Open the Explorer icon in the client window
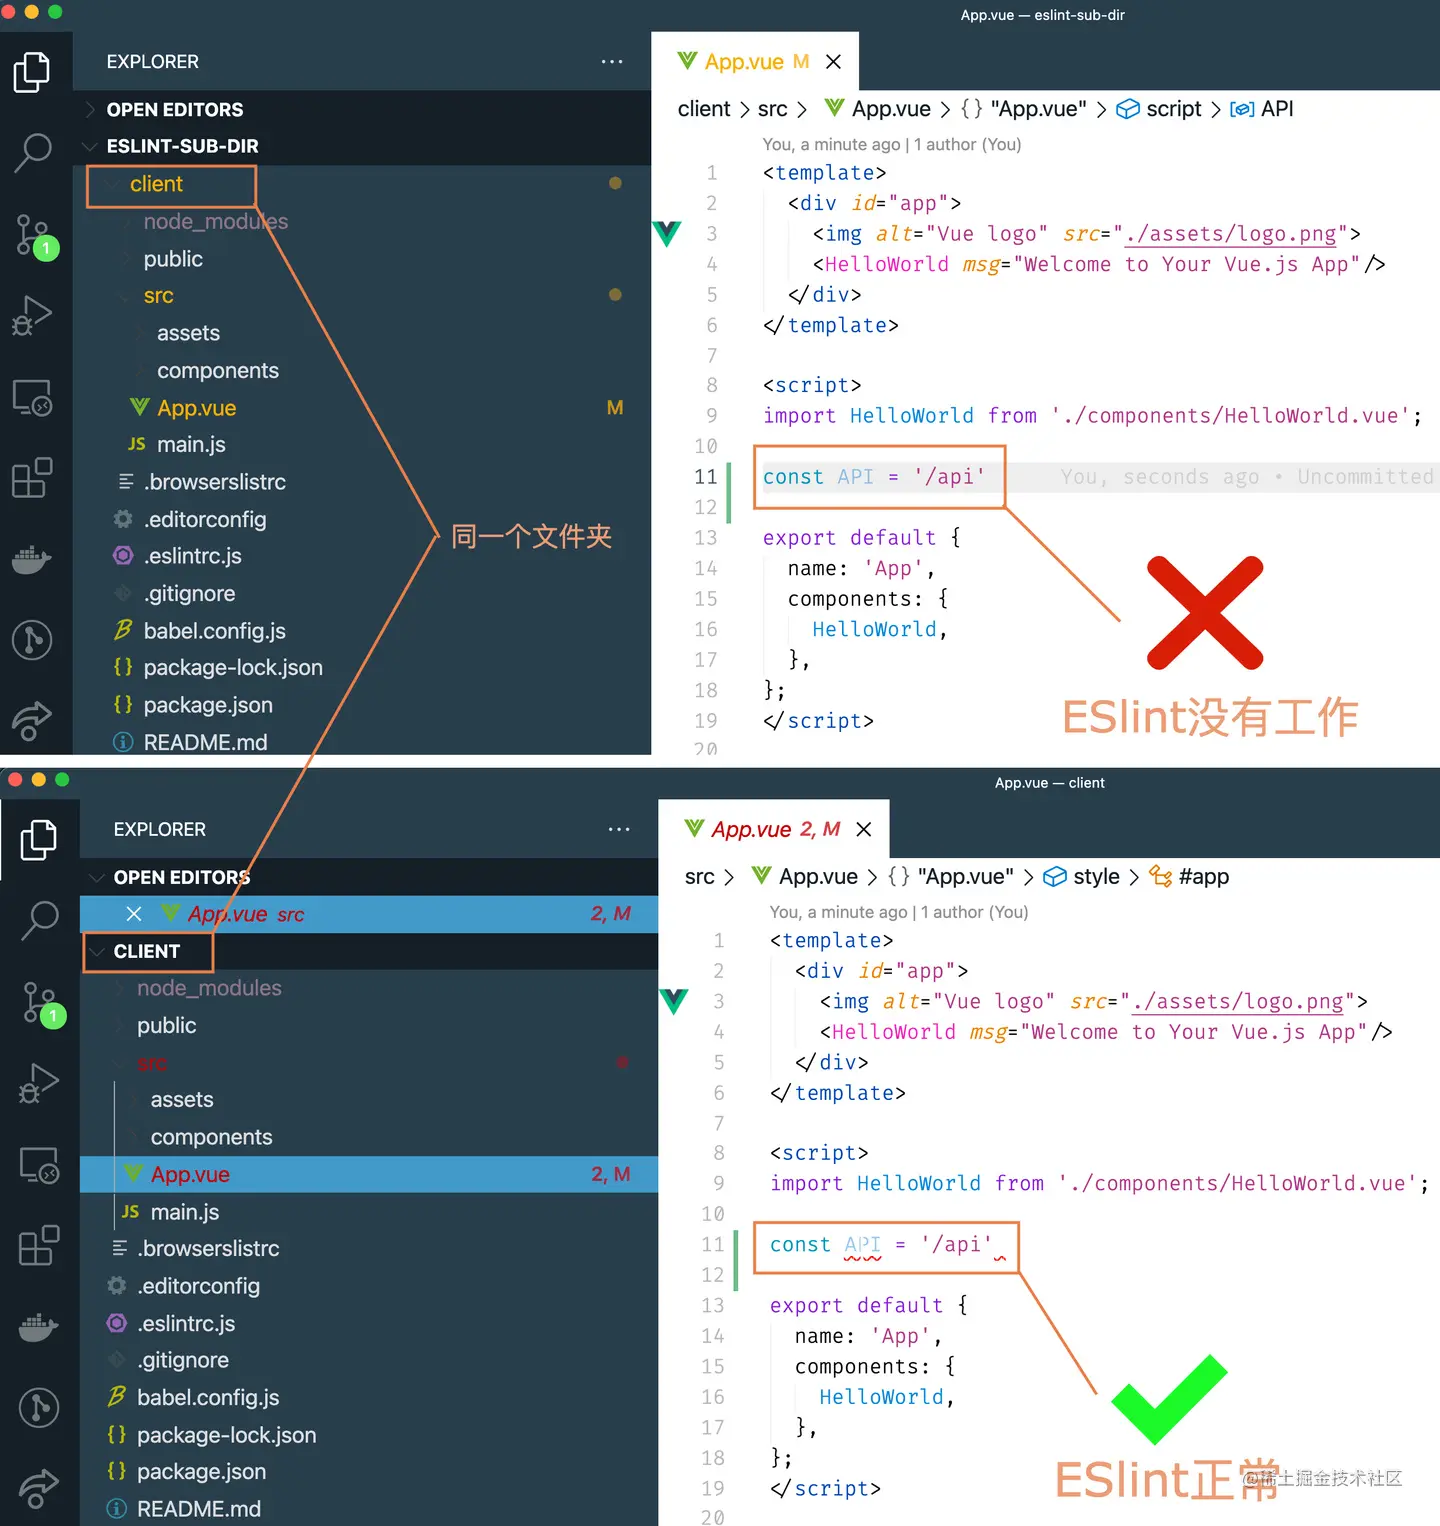 pyautogui.click(x=38, y=840)
